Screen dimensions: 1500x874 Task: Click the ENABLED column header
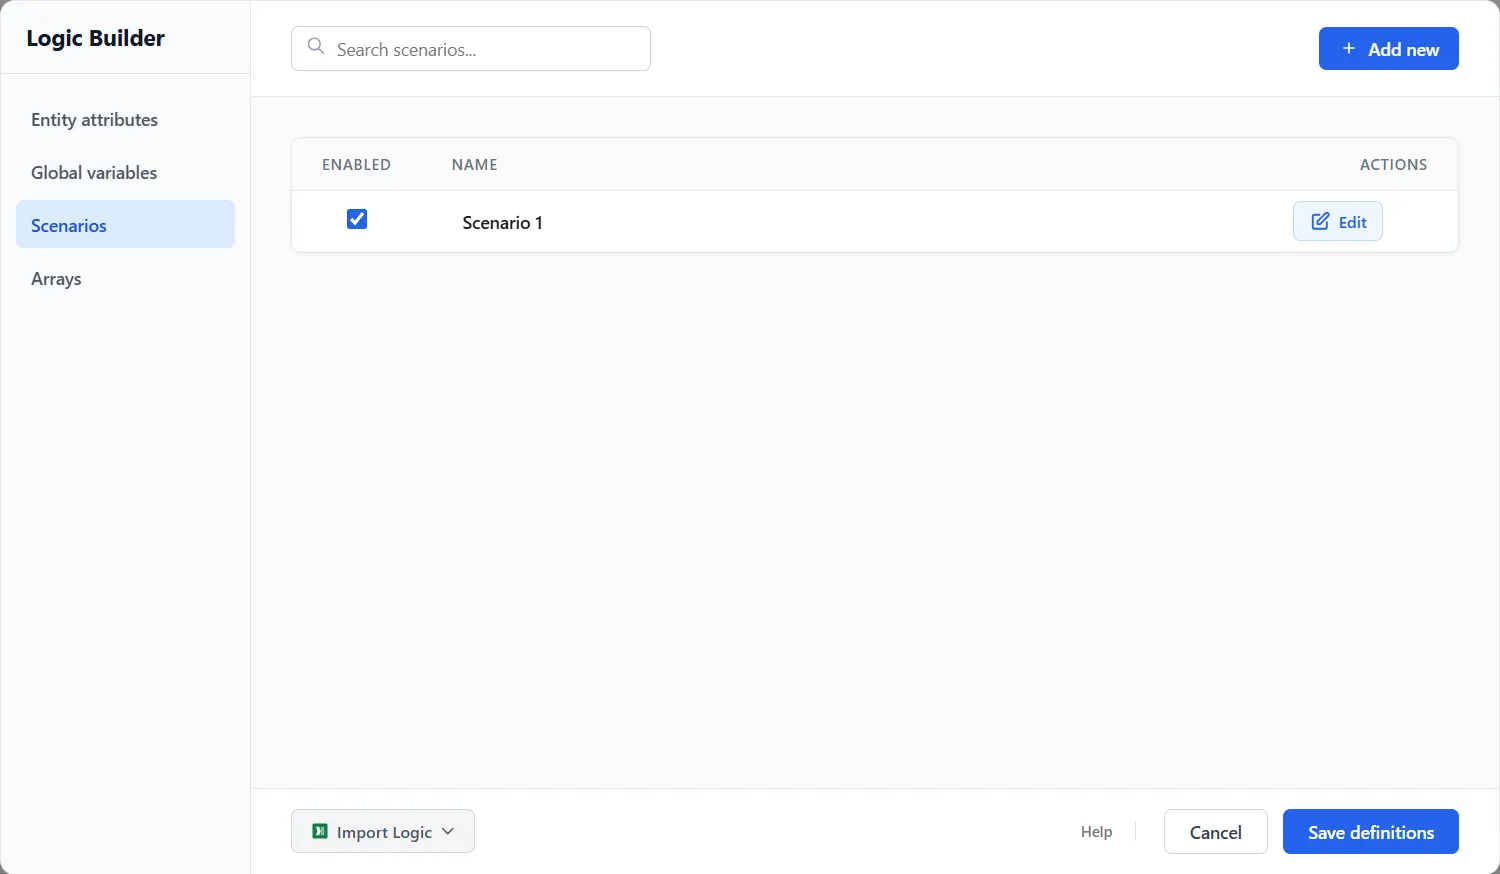coord(356,164)
